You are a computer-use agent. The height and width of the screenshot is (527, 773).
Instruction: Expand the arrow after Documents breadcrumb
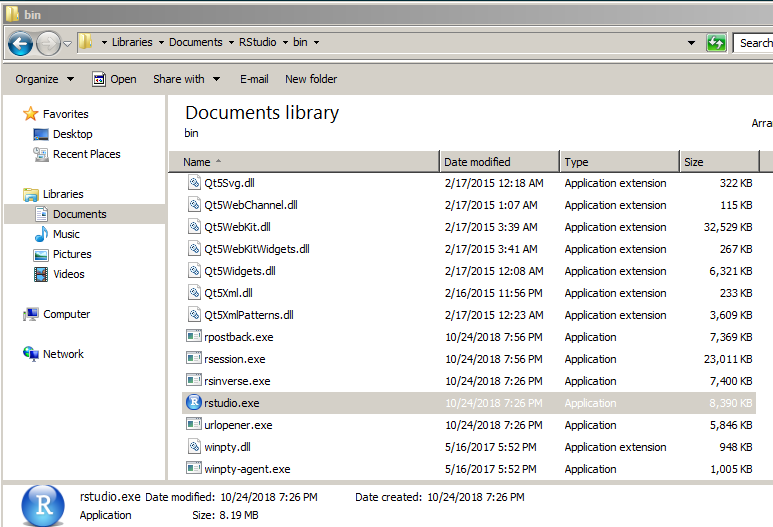pos(231,42)
